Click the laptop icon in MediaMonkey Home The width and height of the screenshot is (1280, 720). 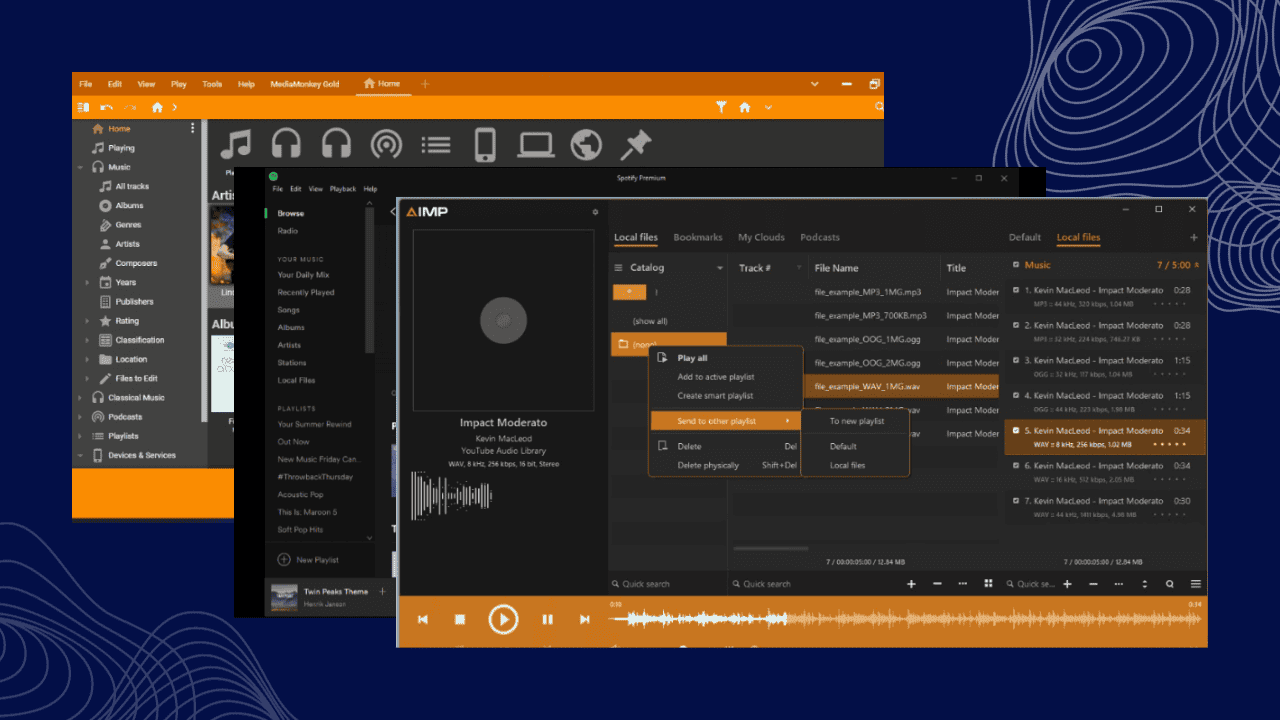tap(536, 144)
